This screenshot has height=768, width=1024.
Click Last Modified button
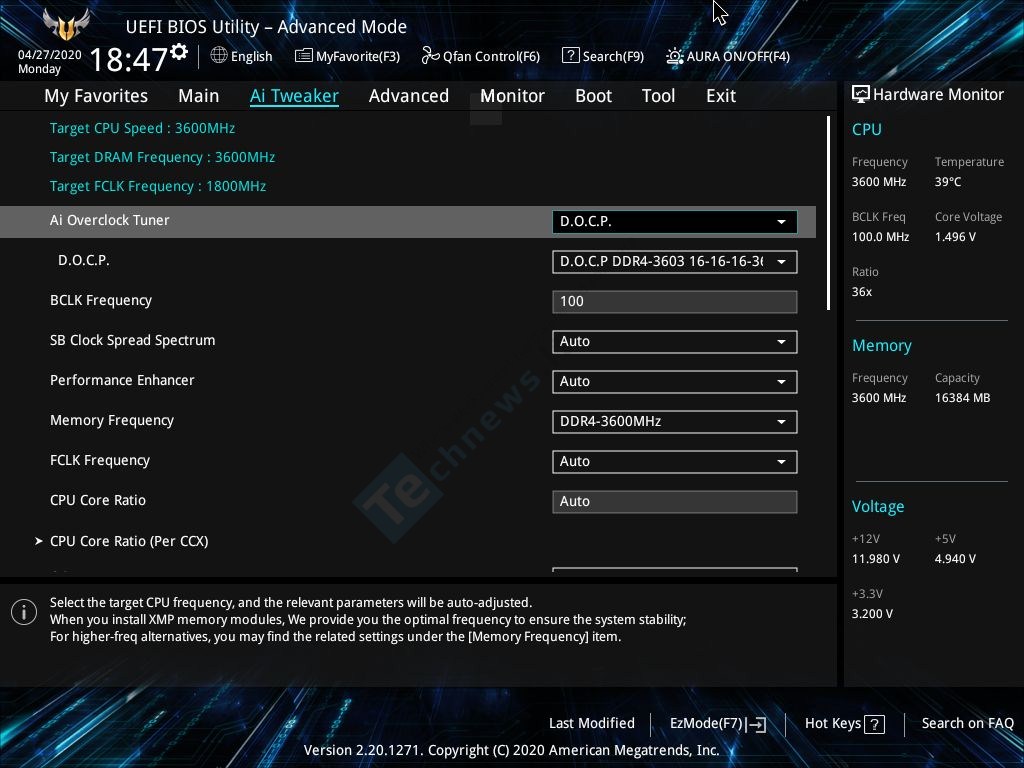pyautogui.click(x=592, y=724)
